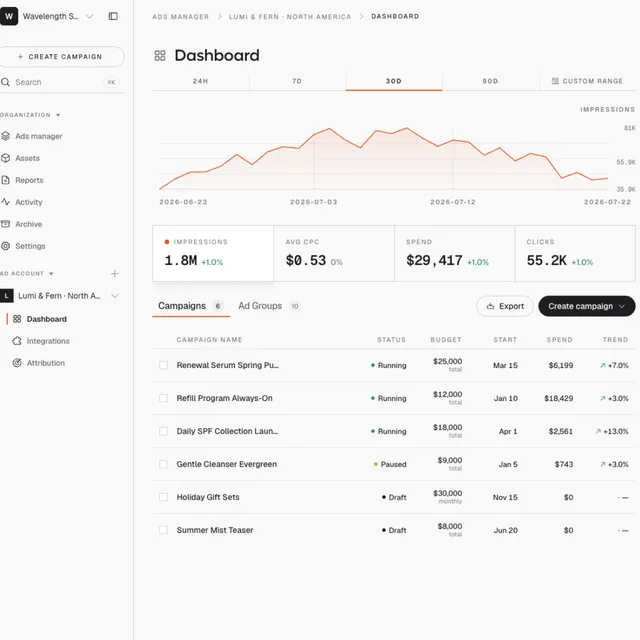Click the trend arrow for Daily SPF Collection
The image size is (640, 640).
598,431
